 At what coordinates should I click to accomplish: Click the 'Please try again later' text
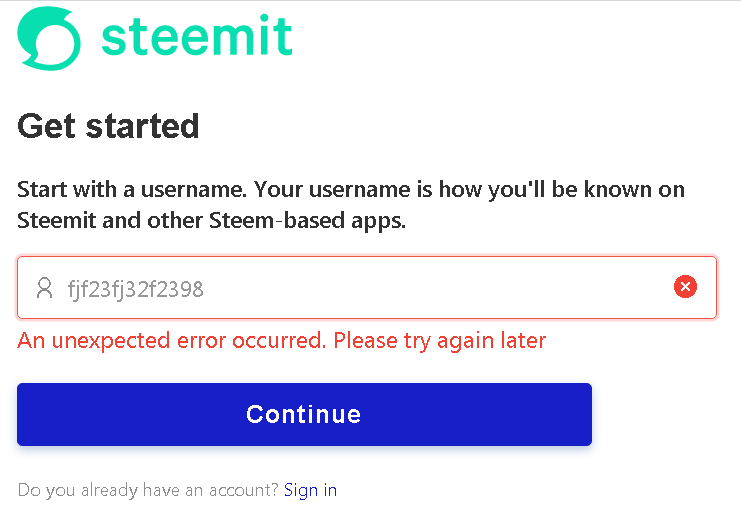click(x=440, y=341)
